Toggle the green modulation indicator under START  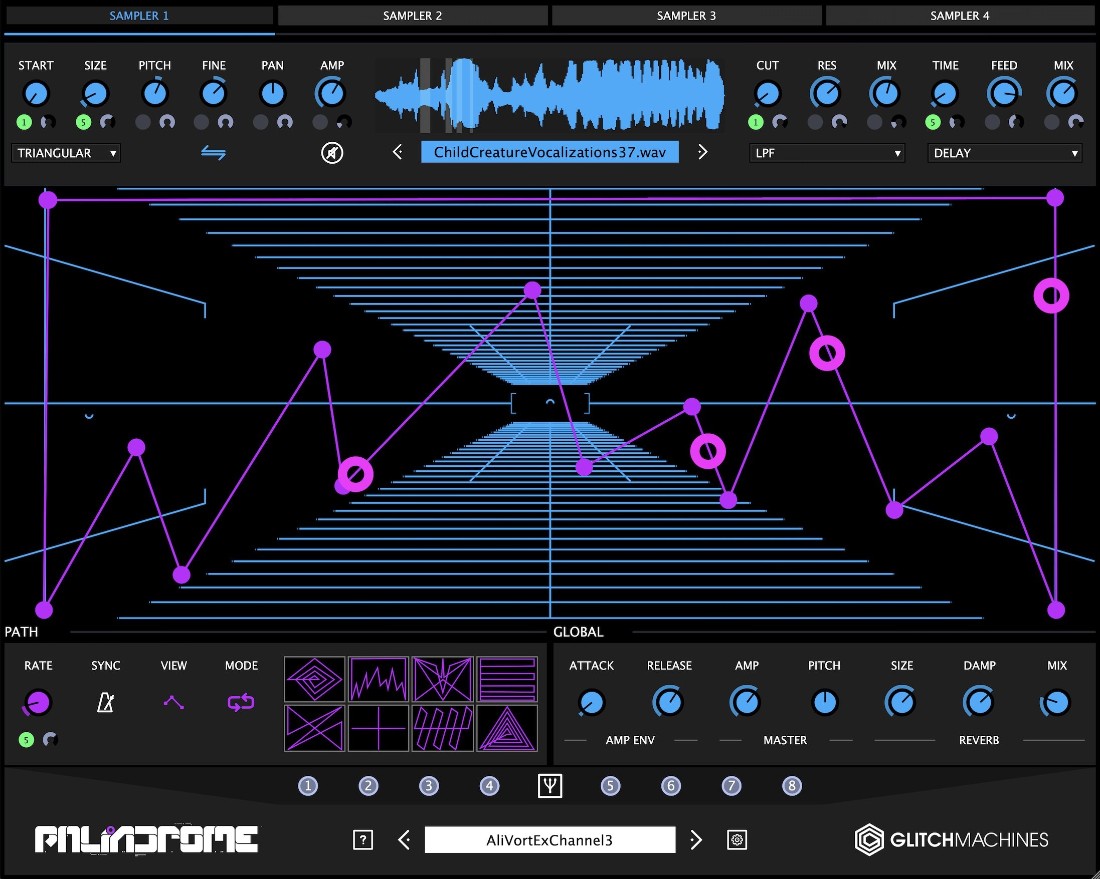tap(25, 122)
